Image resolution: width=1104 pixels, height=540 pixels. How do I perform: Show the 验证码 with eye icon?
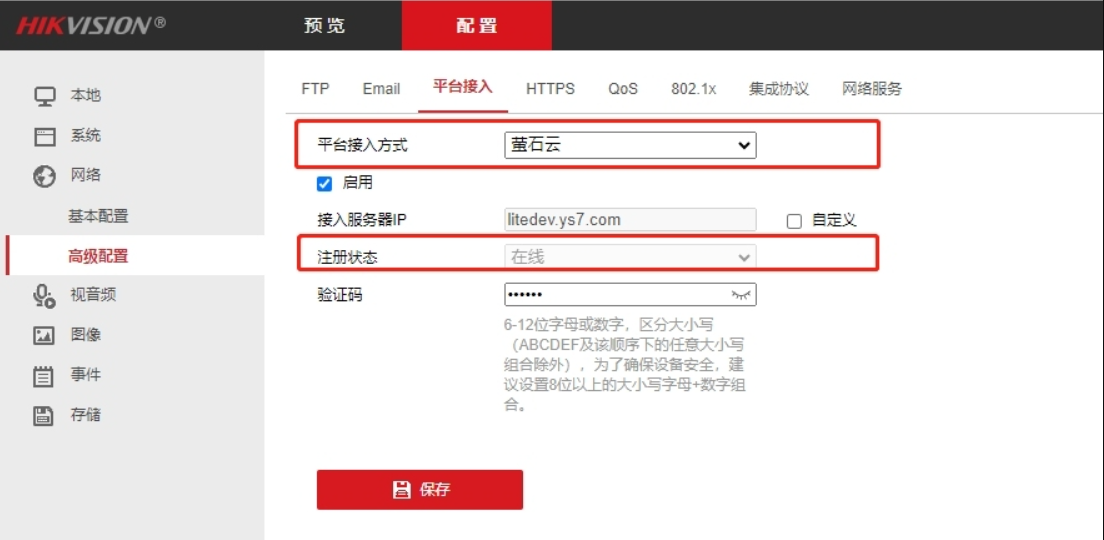point(740,295)
